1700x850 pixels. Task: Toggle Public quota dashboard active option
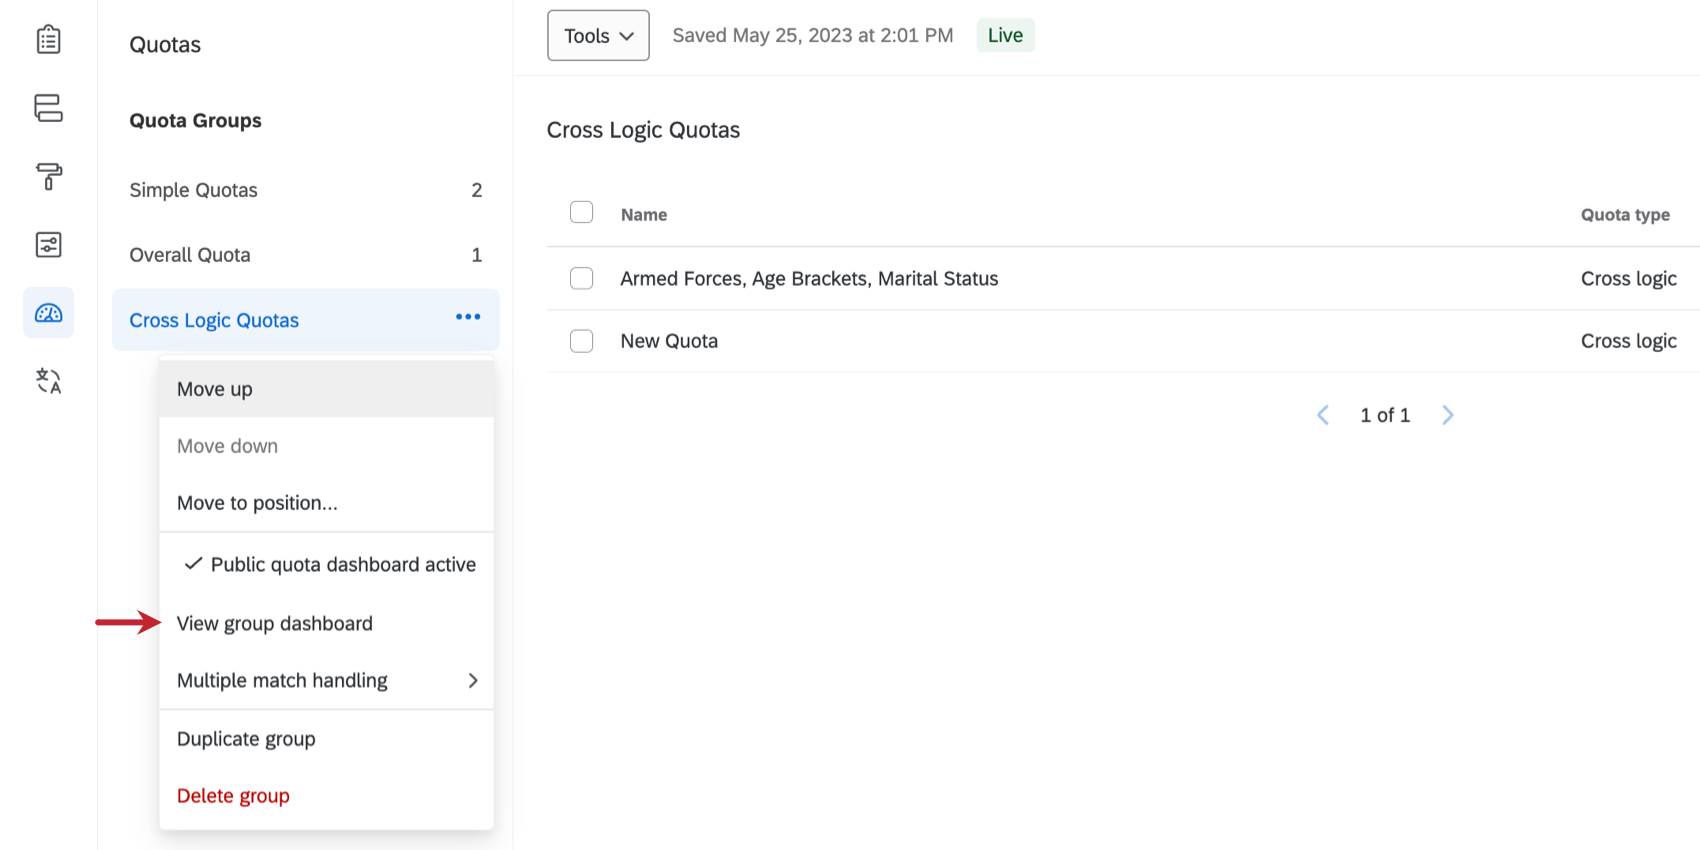coord(328,565)
